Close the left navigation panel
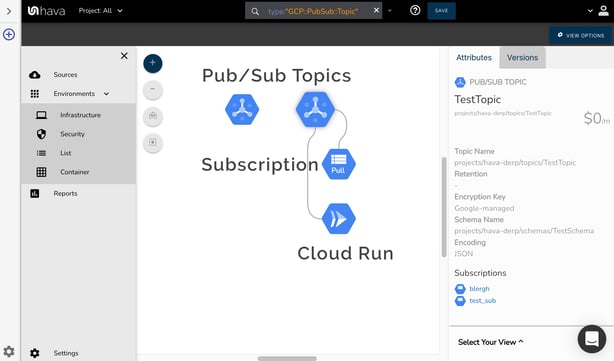The width and height of the screenshot is (614, 361). pyautogui.click(x=124, y=56)
